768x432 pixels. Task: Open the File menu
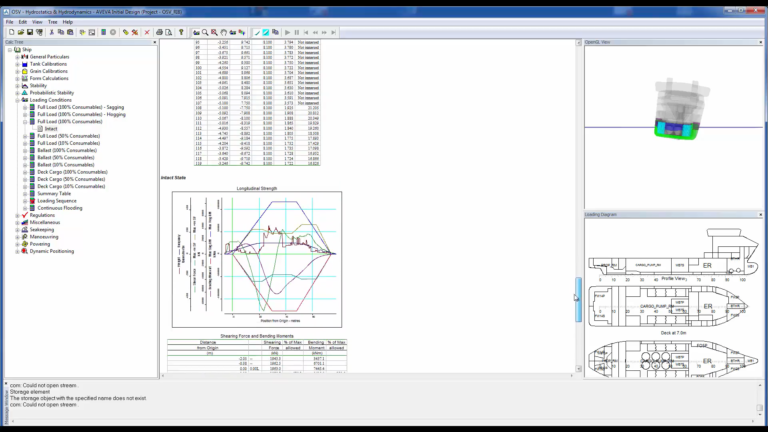click(x=10, y=22)
